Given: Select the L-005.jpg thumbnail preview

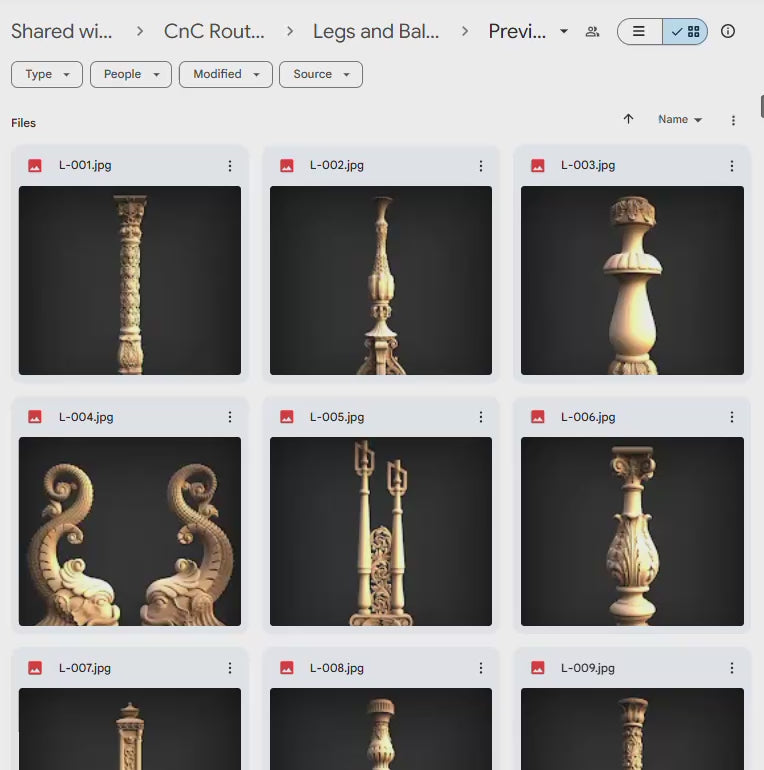Looking at the screenshot, I should pos(381,531).
